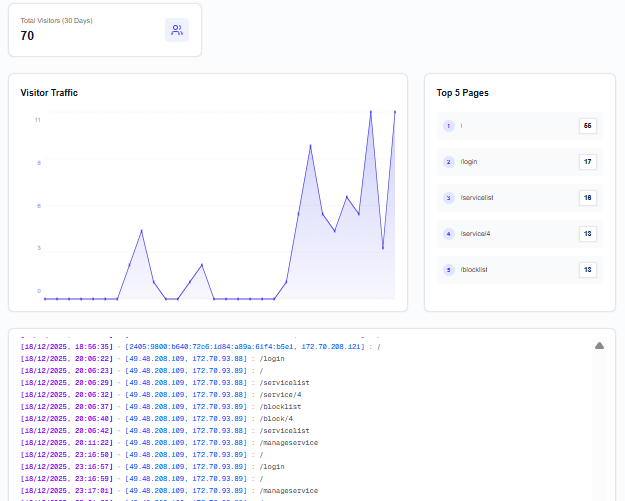Click rank badge 1 in Top 5 Pages

pos(448,126)
